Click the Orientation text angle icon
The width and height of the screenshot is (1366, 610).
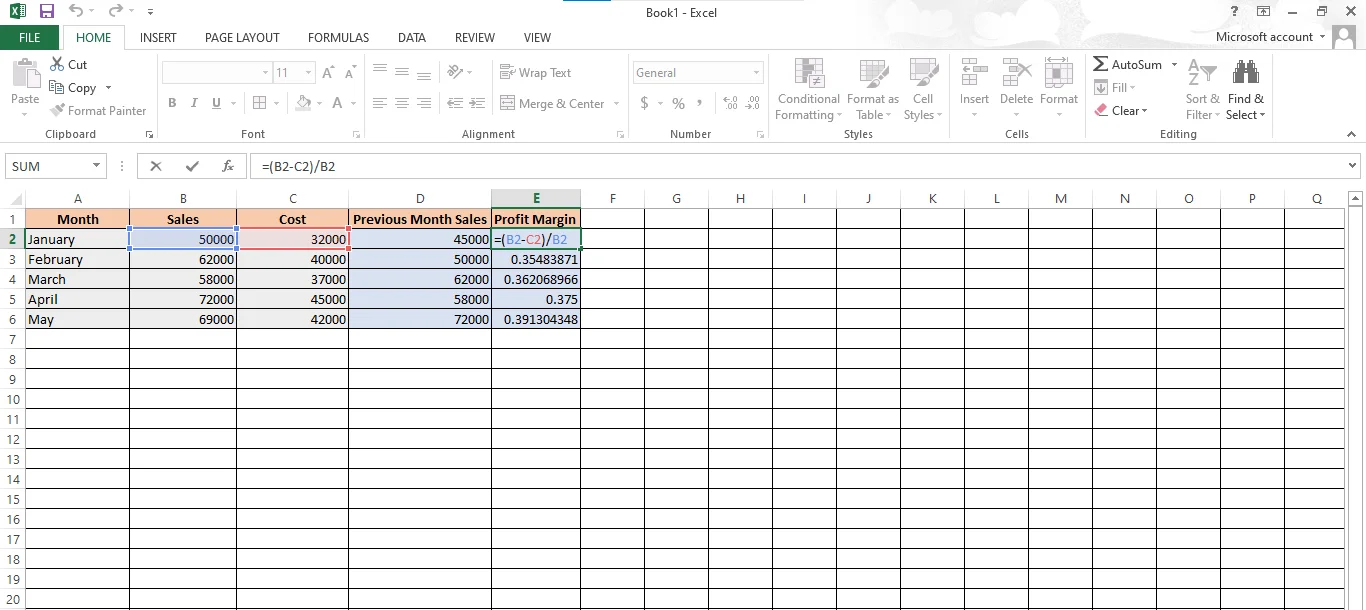point(456,72)
